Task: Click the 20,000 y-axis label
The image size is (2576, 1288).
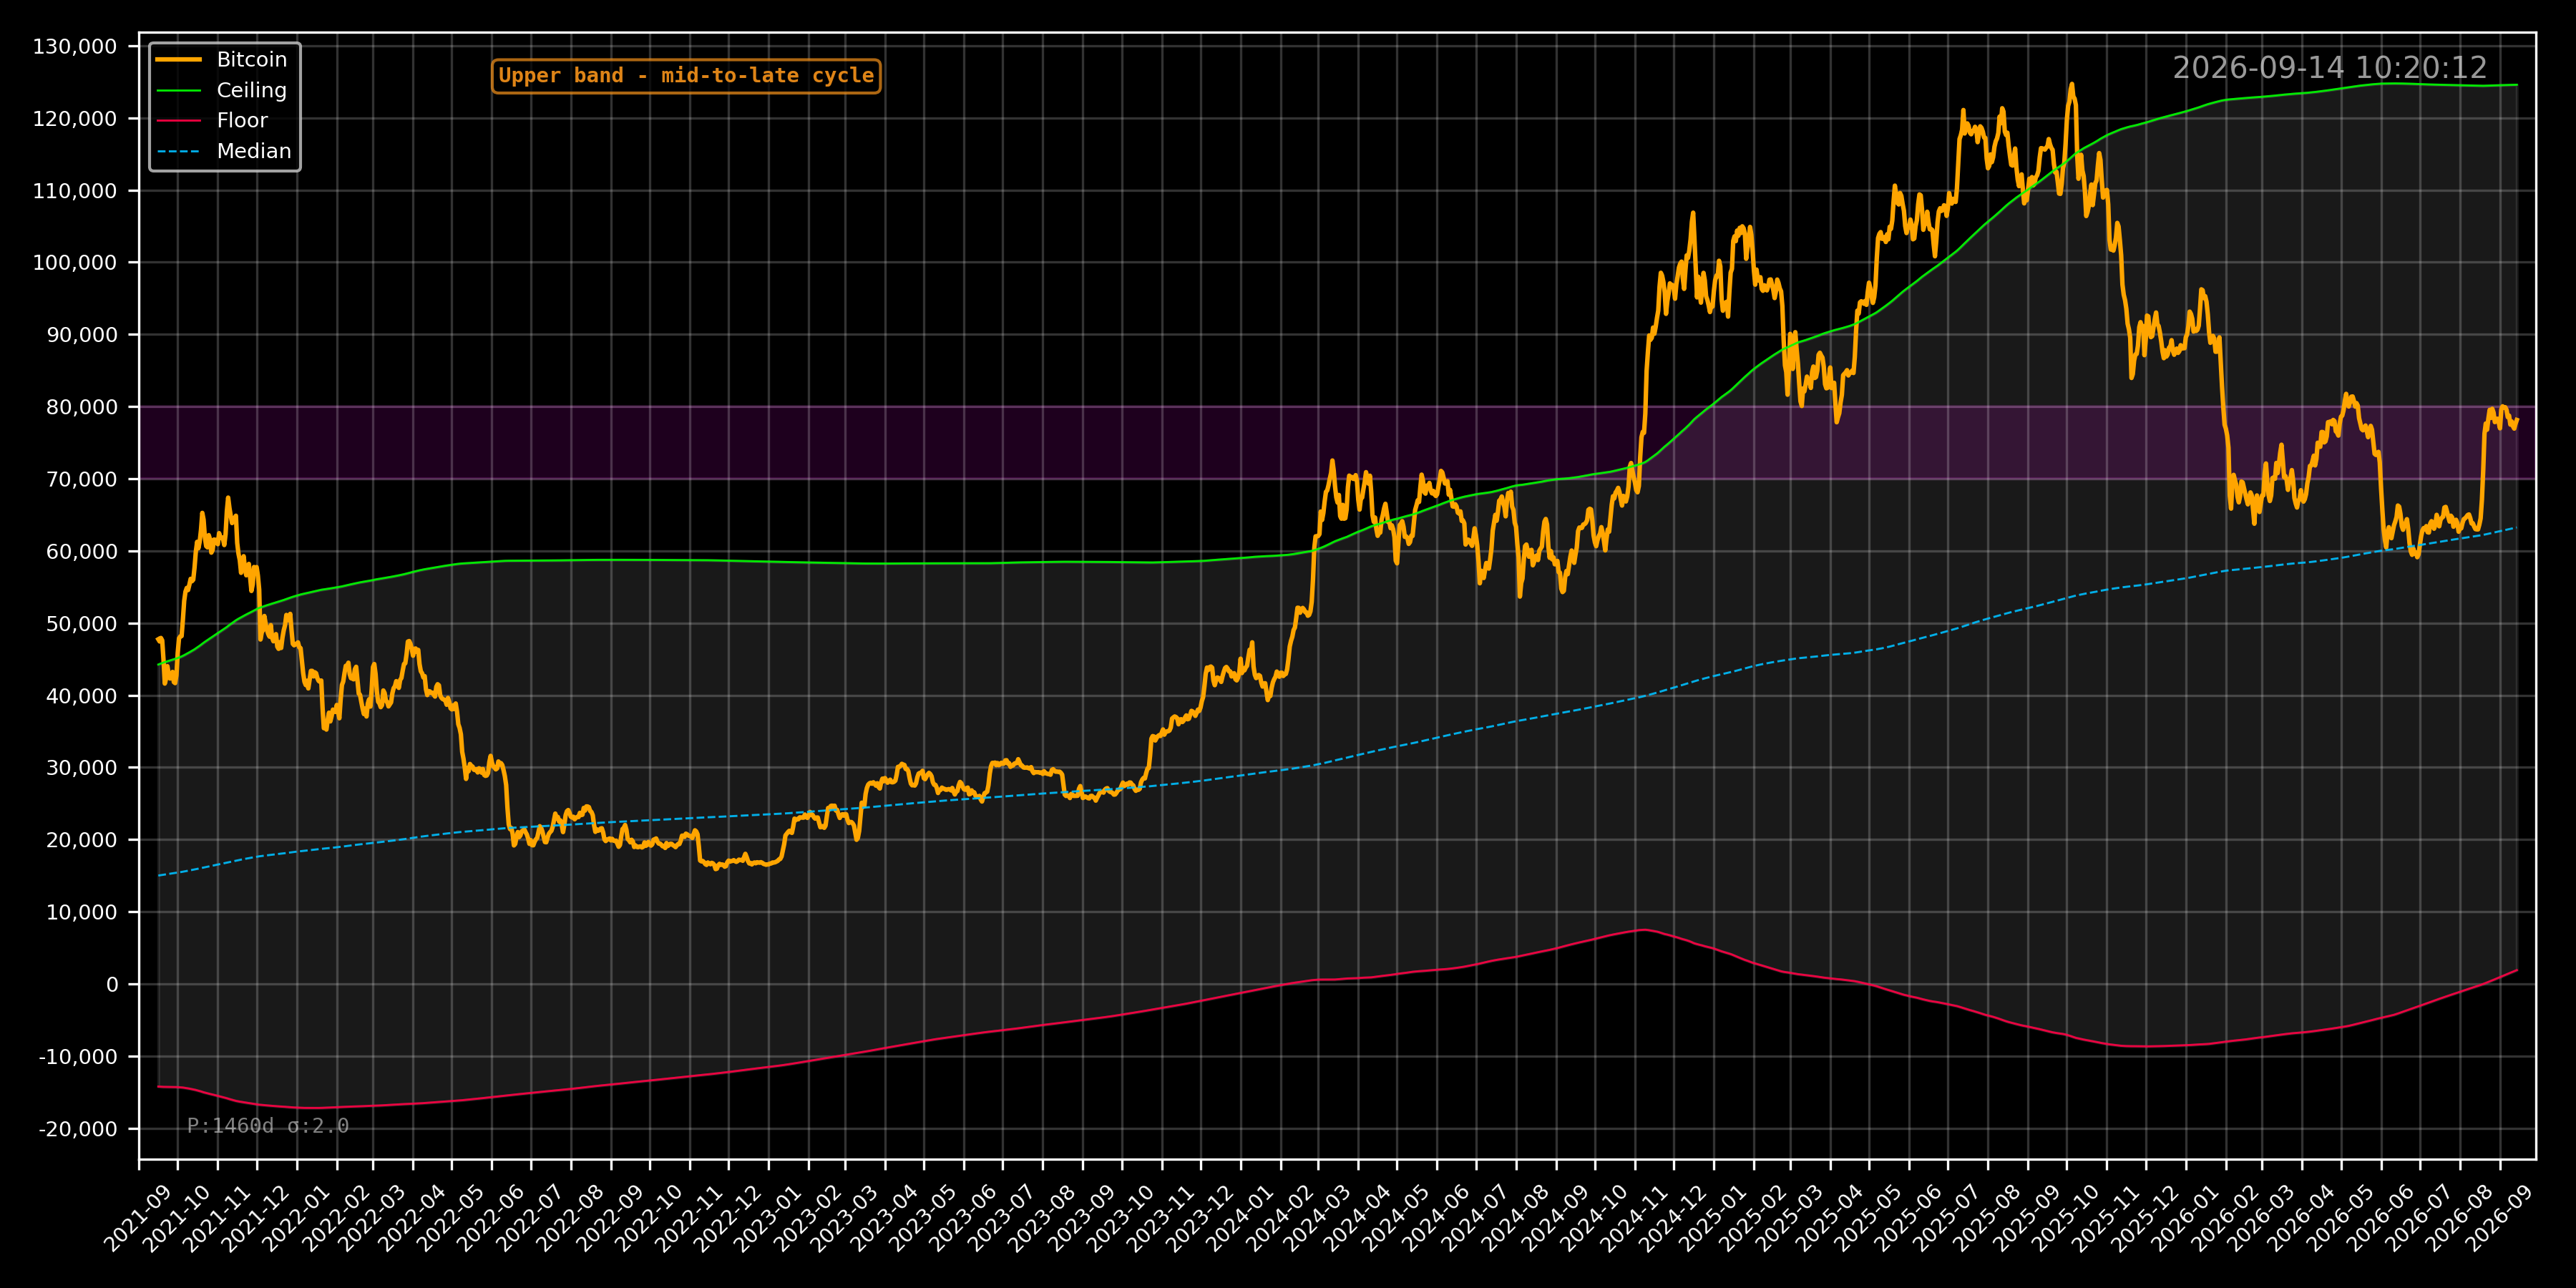Action: (82, 840)
